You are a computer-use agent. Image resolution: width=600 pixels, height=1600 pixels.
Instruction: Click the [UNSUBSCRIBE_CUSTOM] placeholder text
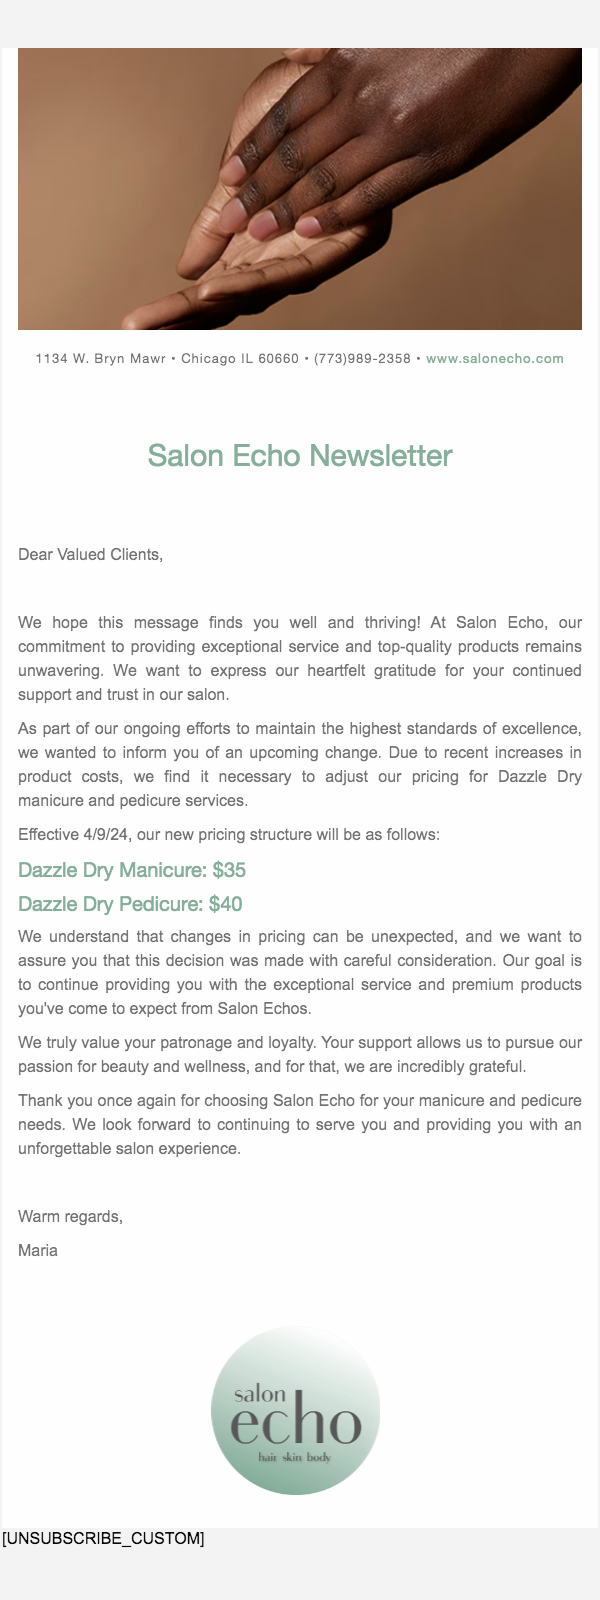tap(103, 1539)
